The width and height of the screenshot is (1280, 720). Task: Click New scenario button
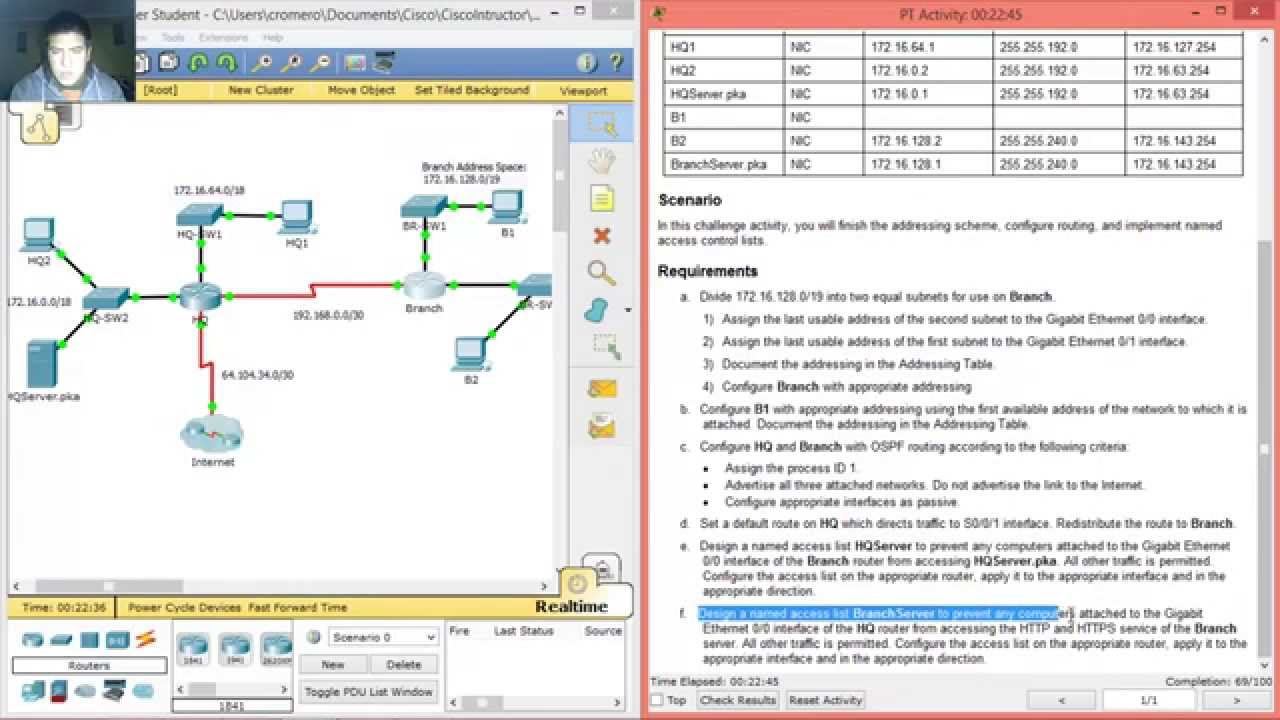click(x=333, y=664)
